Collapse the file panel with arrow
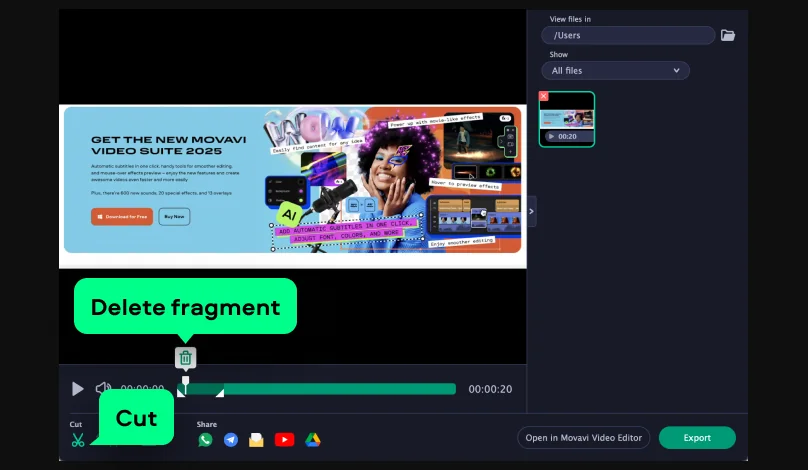Image resolution: width=808 pixels, height=470 pixels. click(x=531, y=211)
